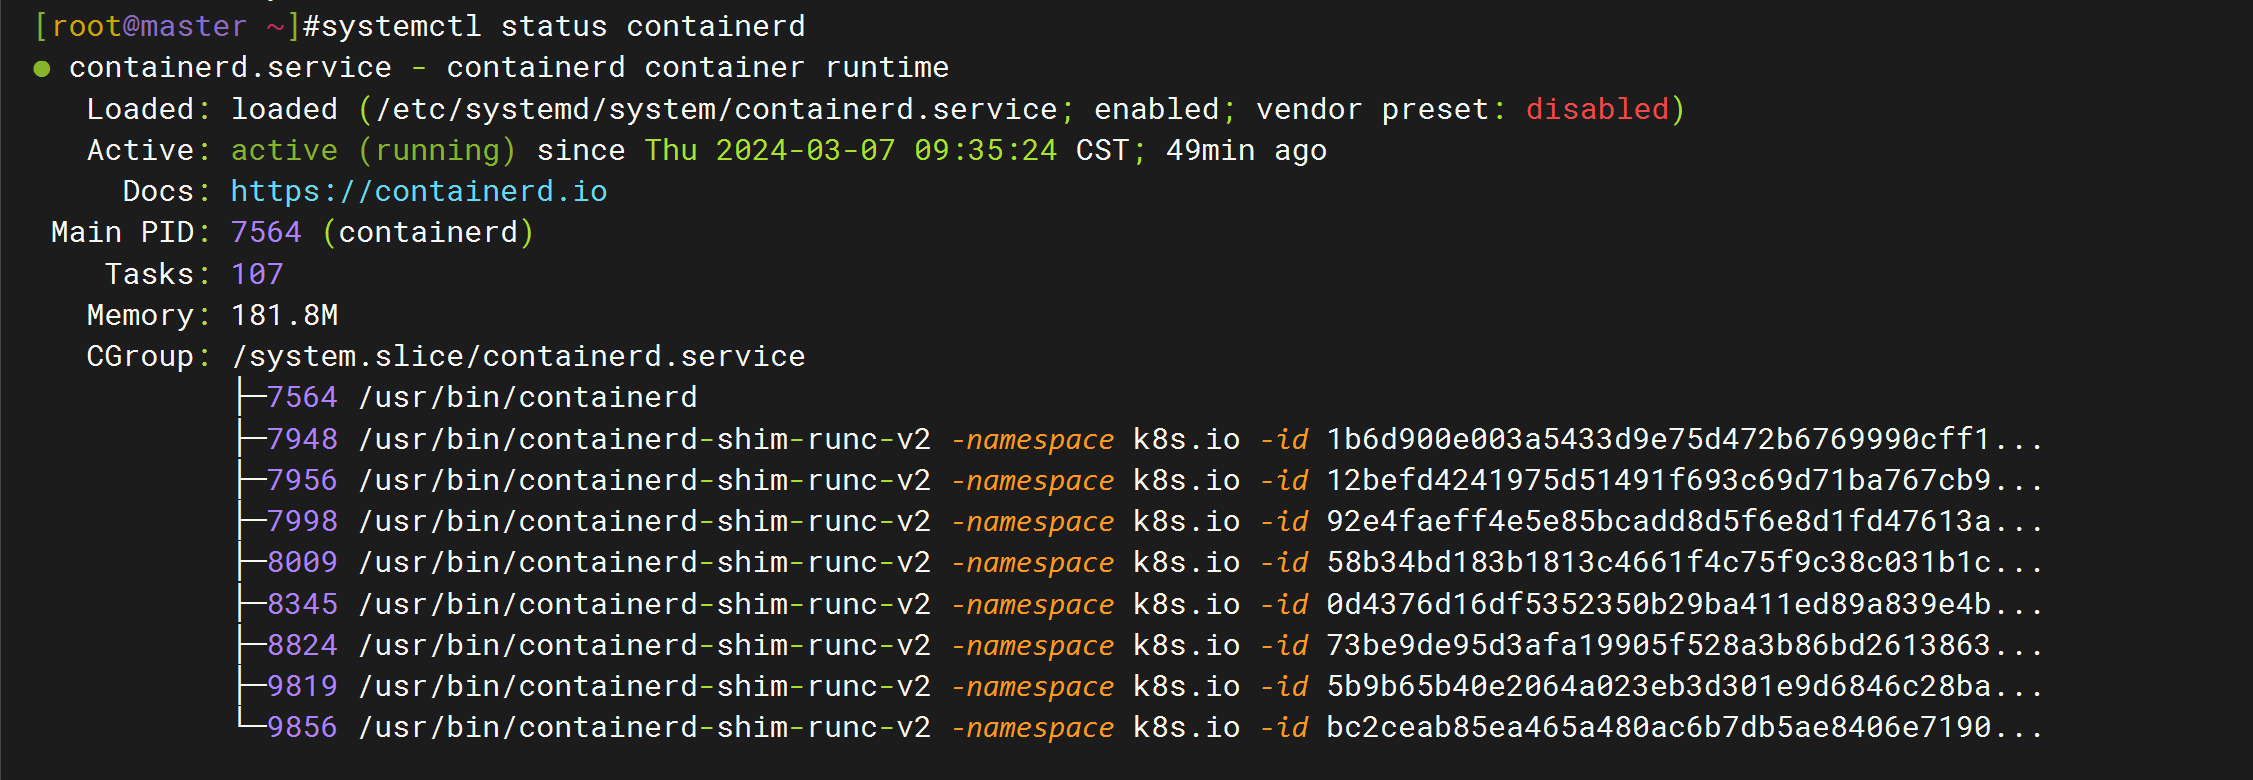Select PID 7948 in cgroup tree
2253x780 pixels.
[x=303, y=439]
